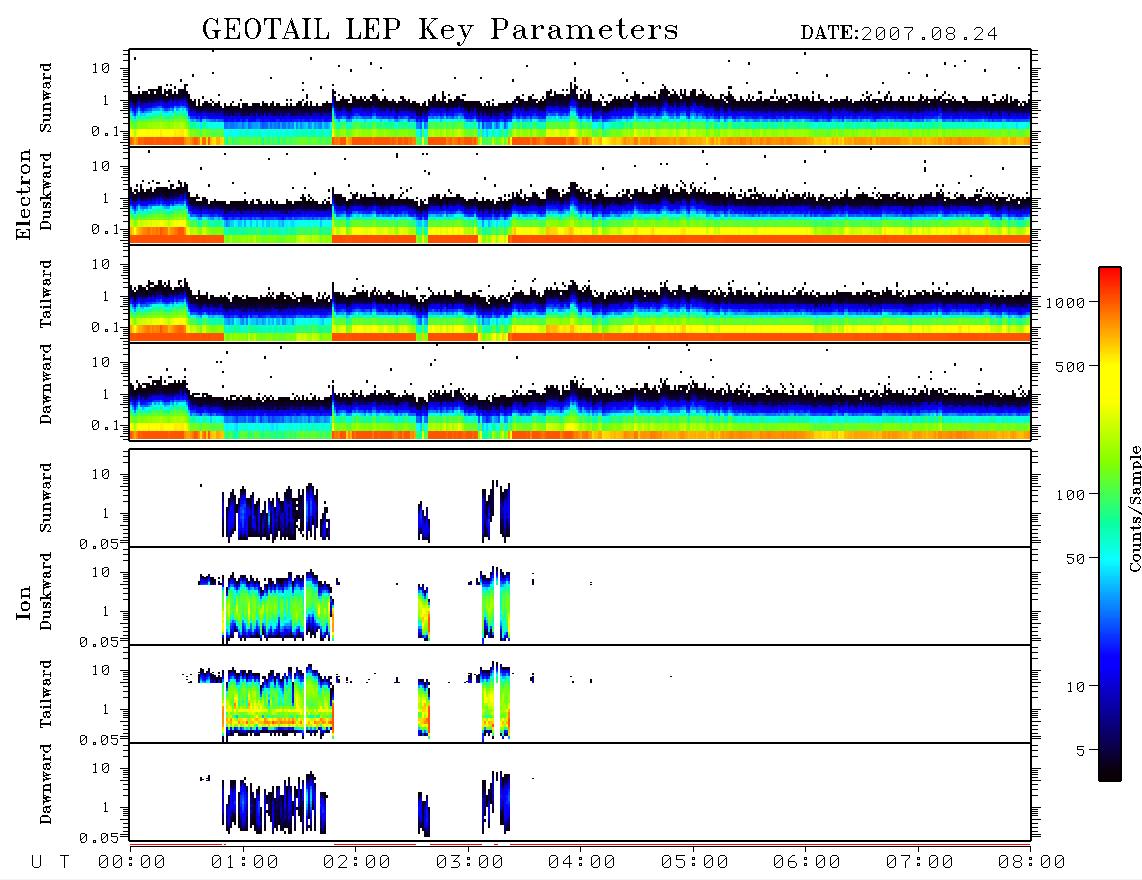The height and width of the screenshot is (880, 1142).
Task: Click the "10" tick of Electron Sunward panel
Action: [101, 68]
